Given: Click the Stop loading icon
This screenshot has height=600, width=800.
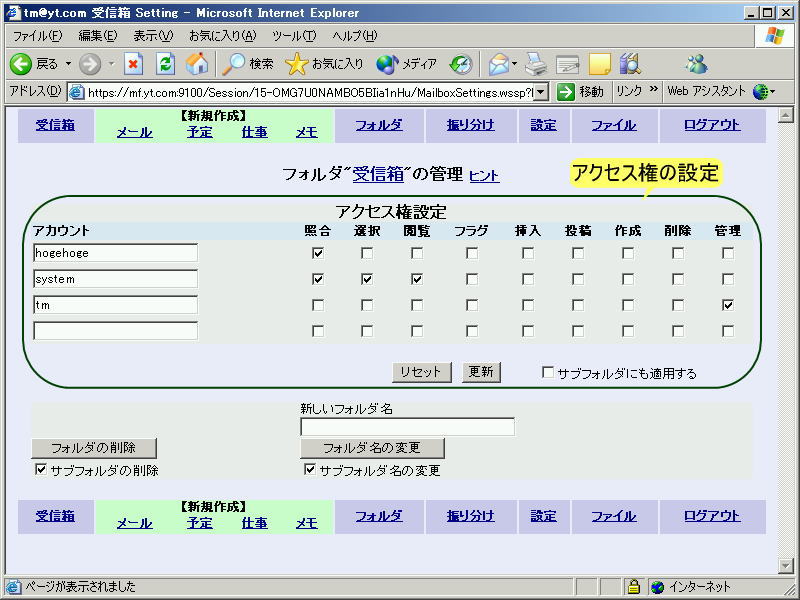Looking at the screenshot, I should [134, 64].
